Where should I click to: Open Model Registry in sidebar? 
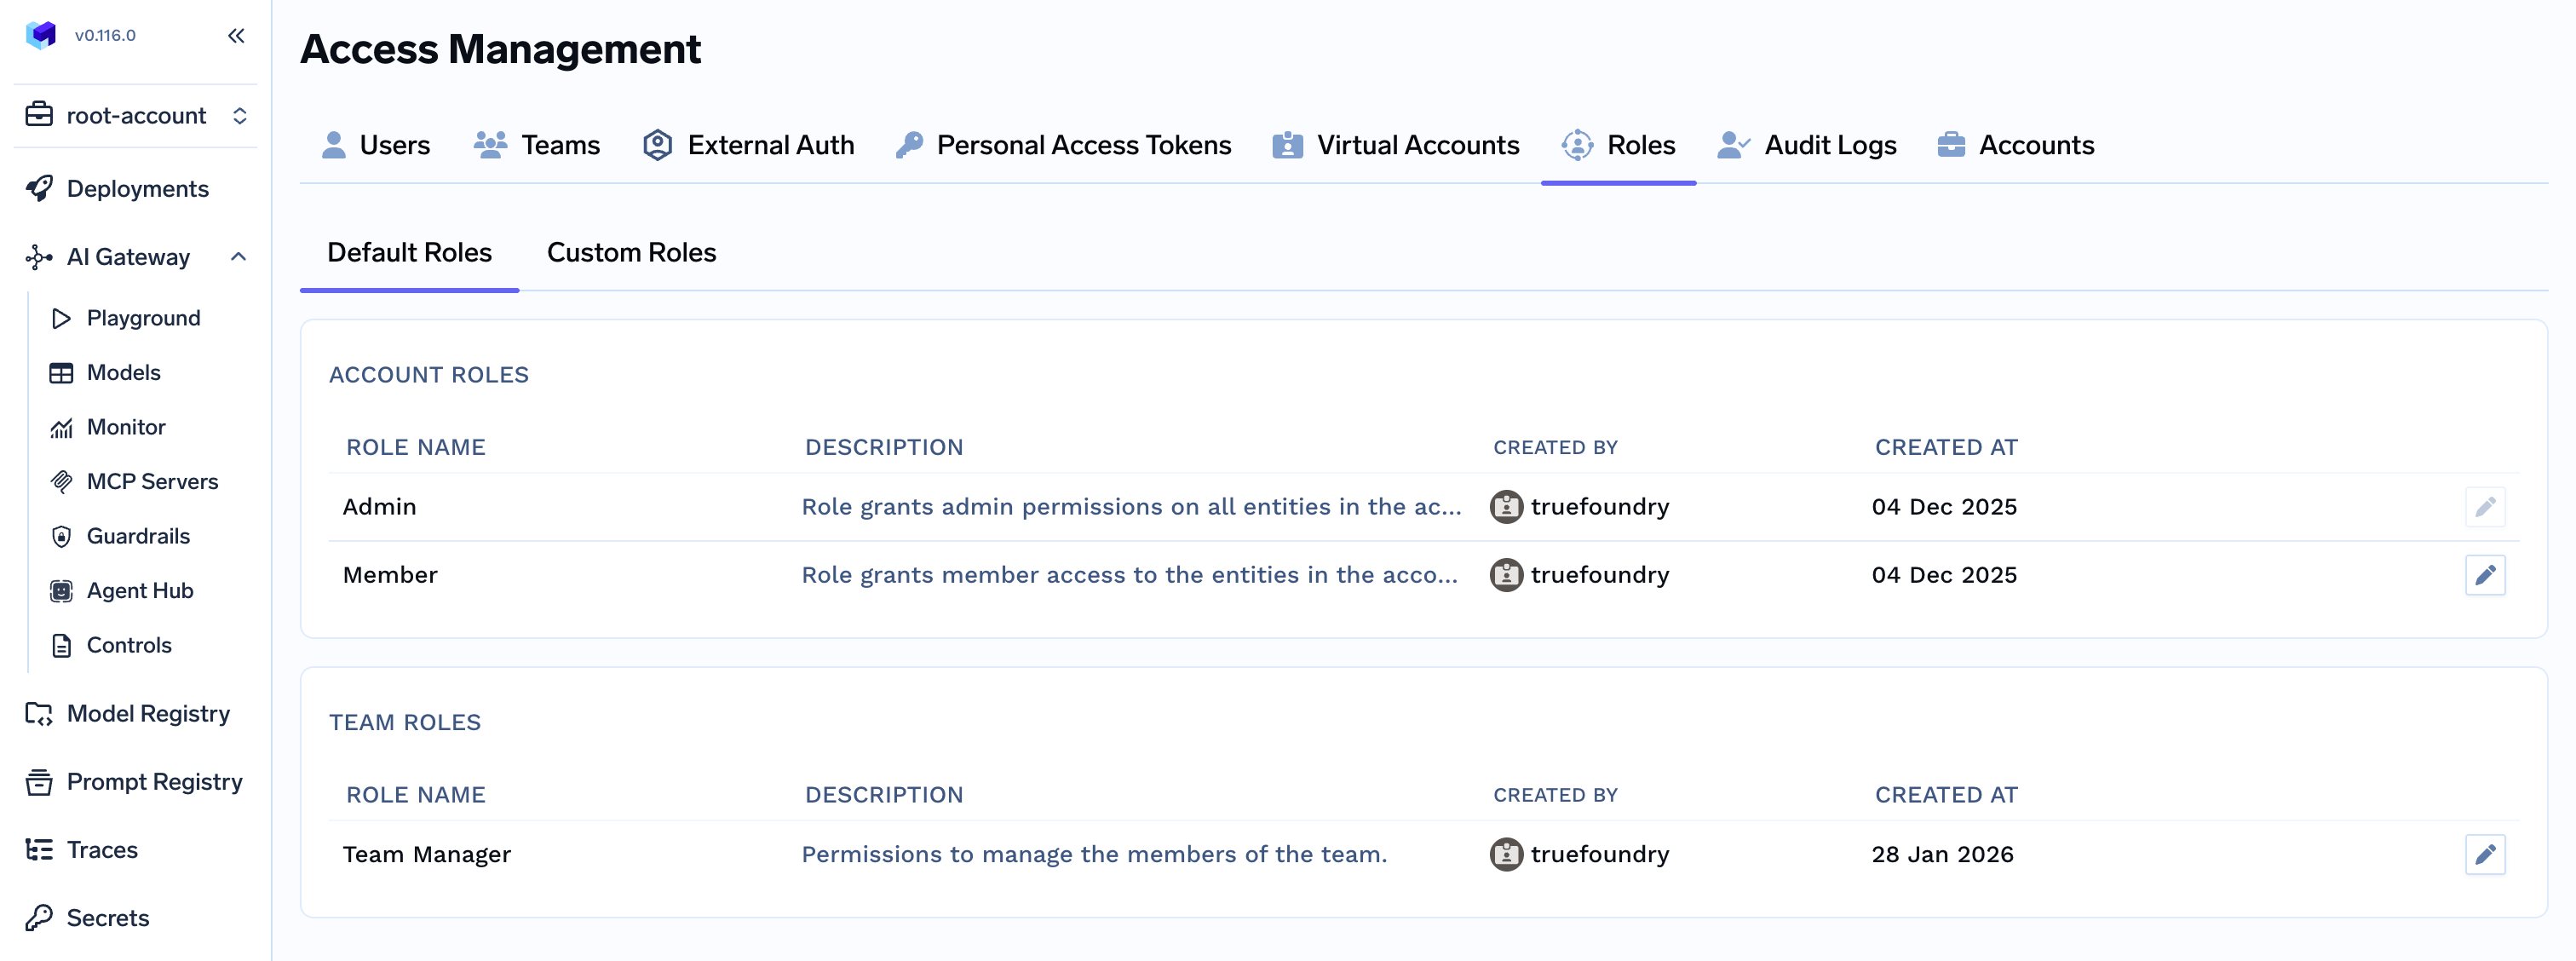click(147, 713)
